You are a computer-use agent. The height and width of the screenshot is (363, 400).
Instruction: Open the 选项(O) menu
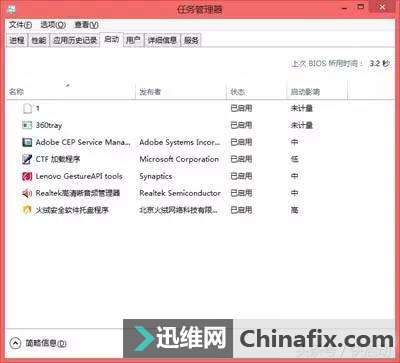pyautogui.click(x=53, y=25)
